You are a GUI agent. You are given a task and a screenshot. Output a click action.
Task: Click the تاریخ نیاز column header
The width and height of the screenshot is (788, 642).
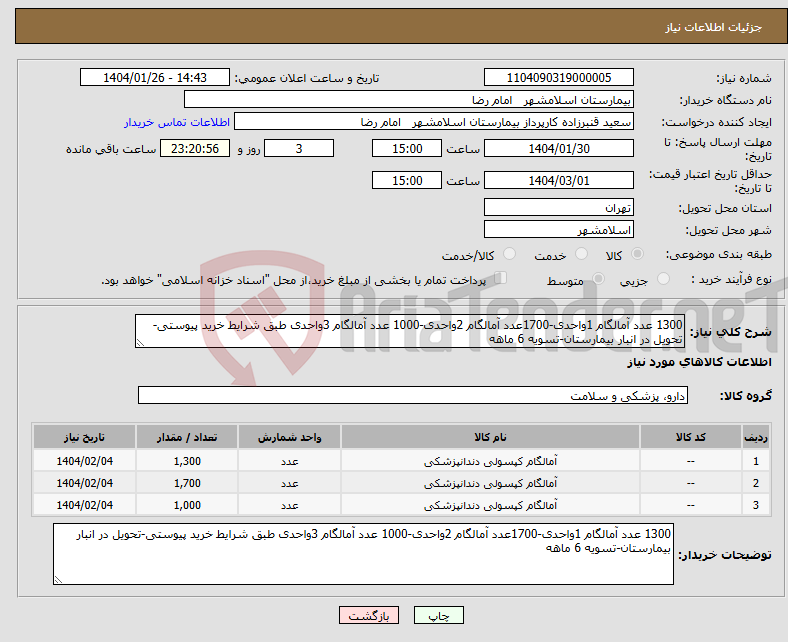[85, 438]
